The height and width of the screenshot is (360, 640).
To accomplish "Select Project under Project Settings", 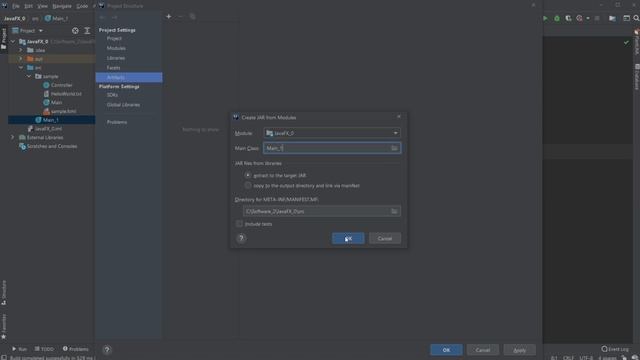I will (x=114, y=38).
